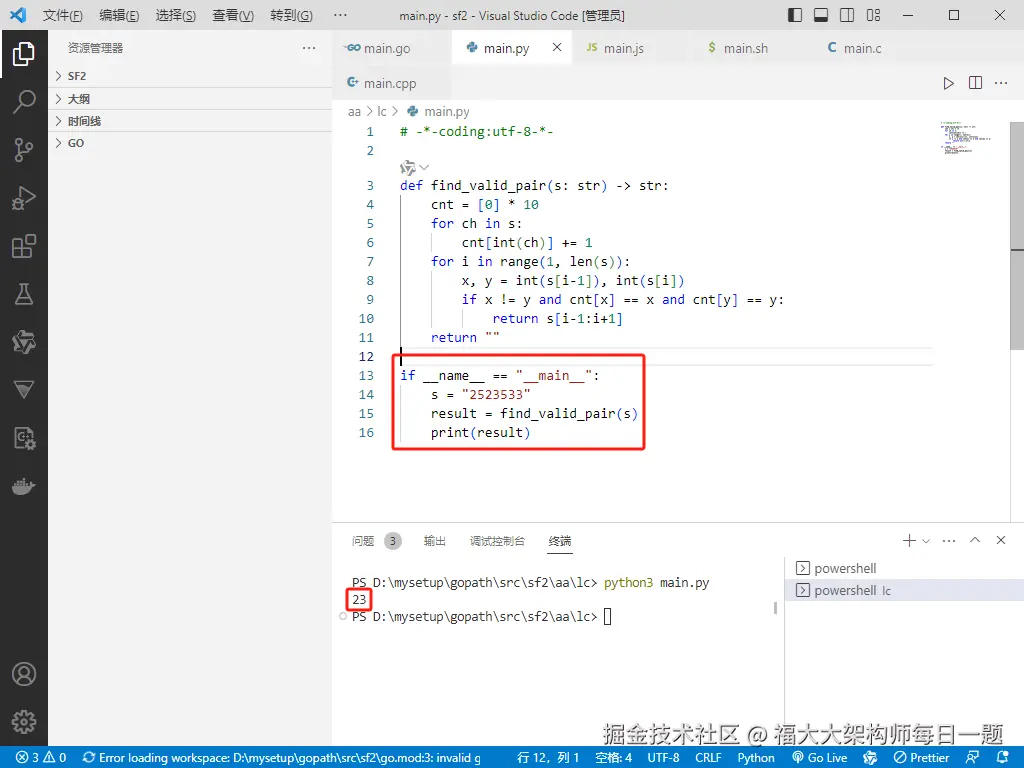Select the 终端 terminal panel tab
1024x768 pixels.
coord(560,541)
